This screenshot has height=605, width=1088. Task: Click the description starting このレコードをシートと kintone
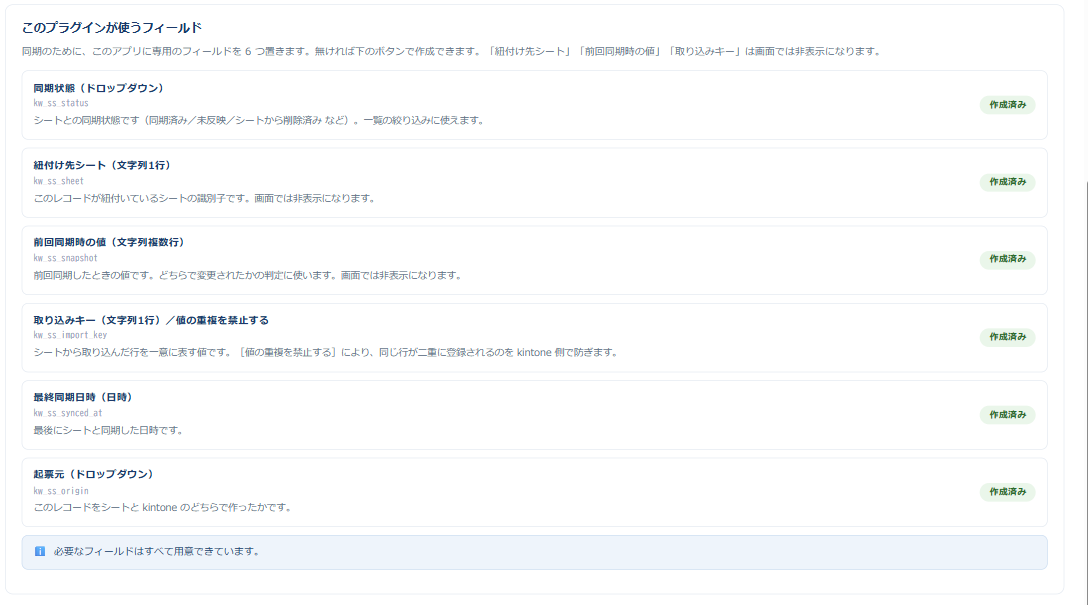coord(164,507)
